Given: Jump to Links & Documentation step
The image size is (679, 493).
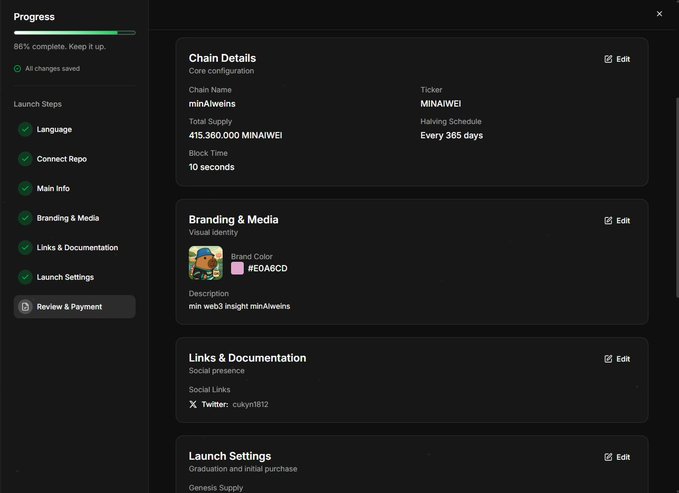Looking at the screenshot, I should [74, 247].
